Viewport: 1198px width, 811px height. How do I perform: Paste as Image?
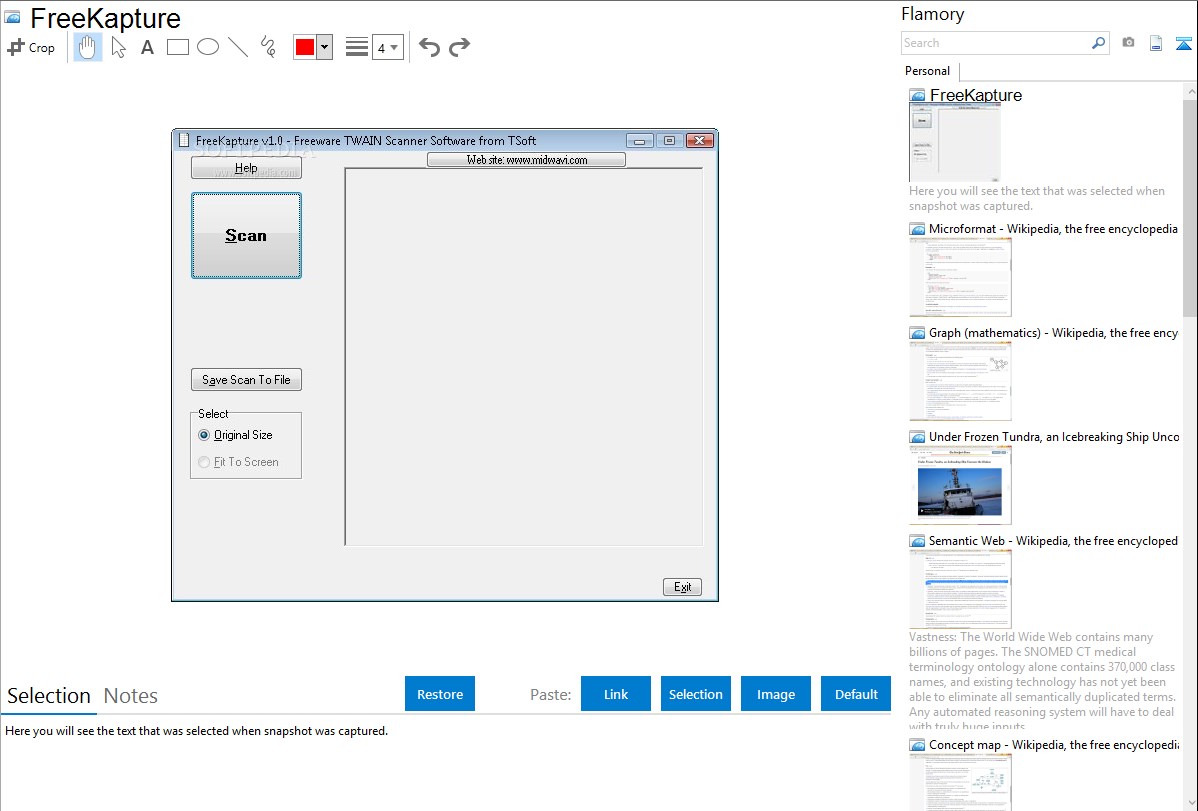click(776, 694)
